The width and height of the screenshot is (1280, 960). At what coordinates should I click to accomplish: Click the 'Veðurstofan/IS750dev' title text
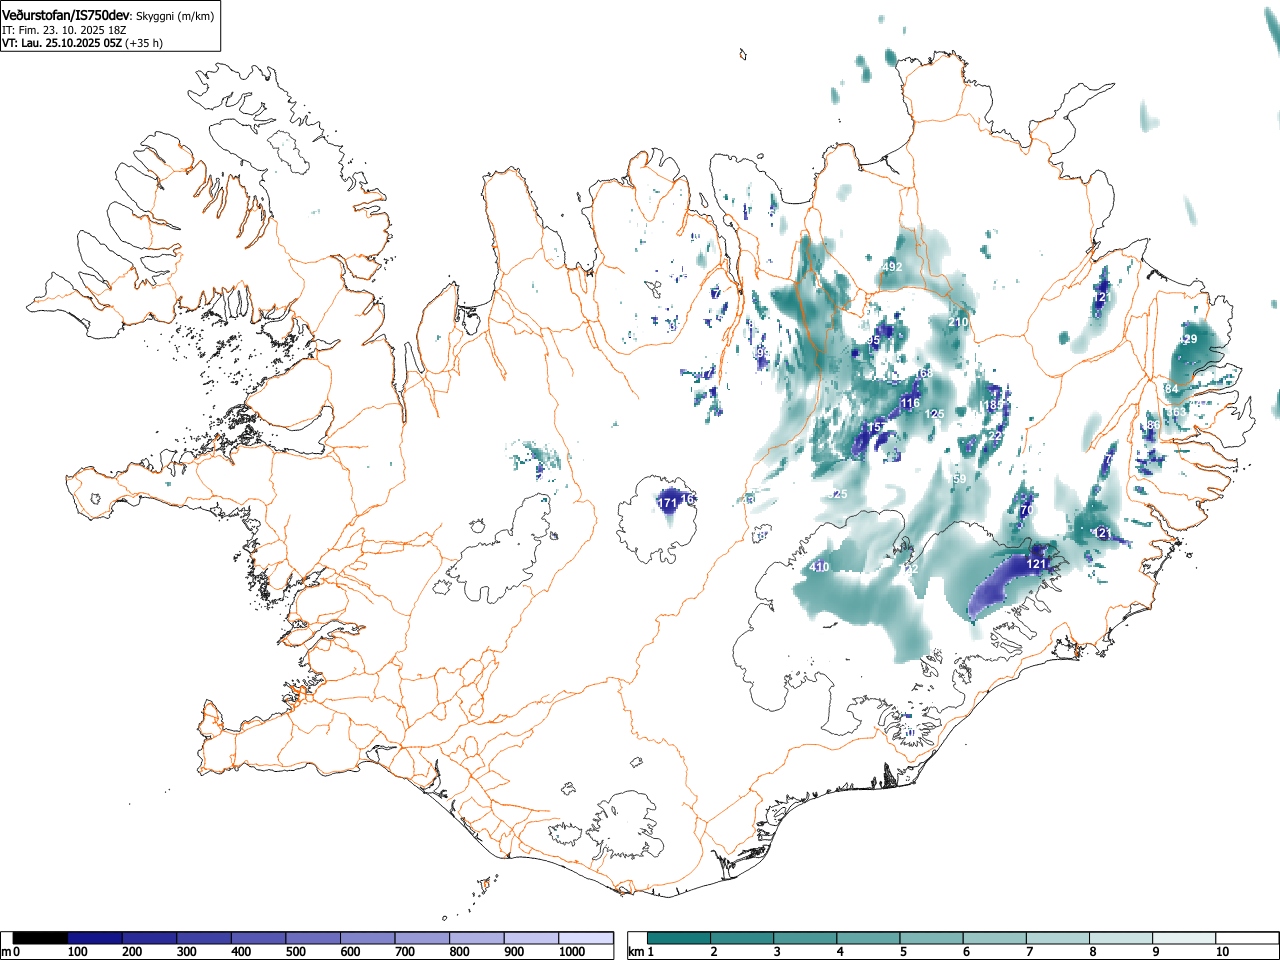tap(66, 16)
